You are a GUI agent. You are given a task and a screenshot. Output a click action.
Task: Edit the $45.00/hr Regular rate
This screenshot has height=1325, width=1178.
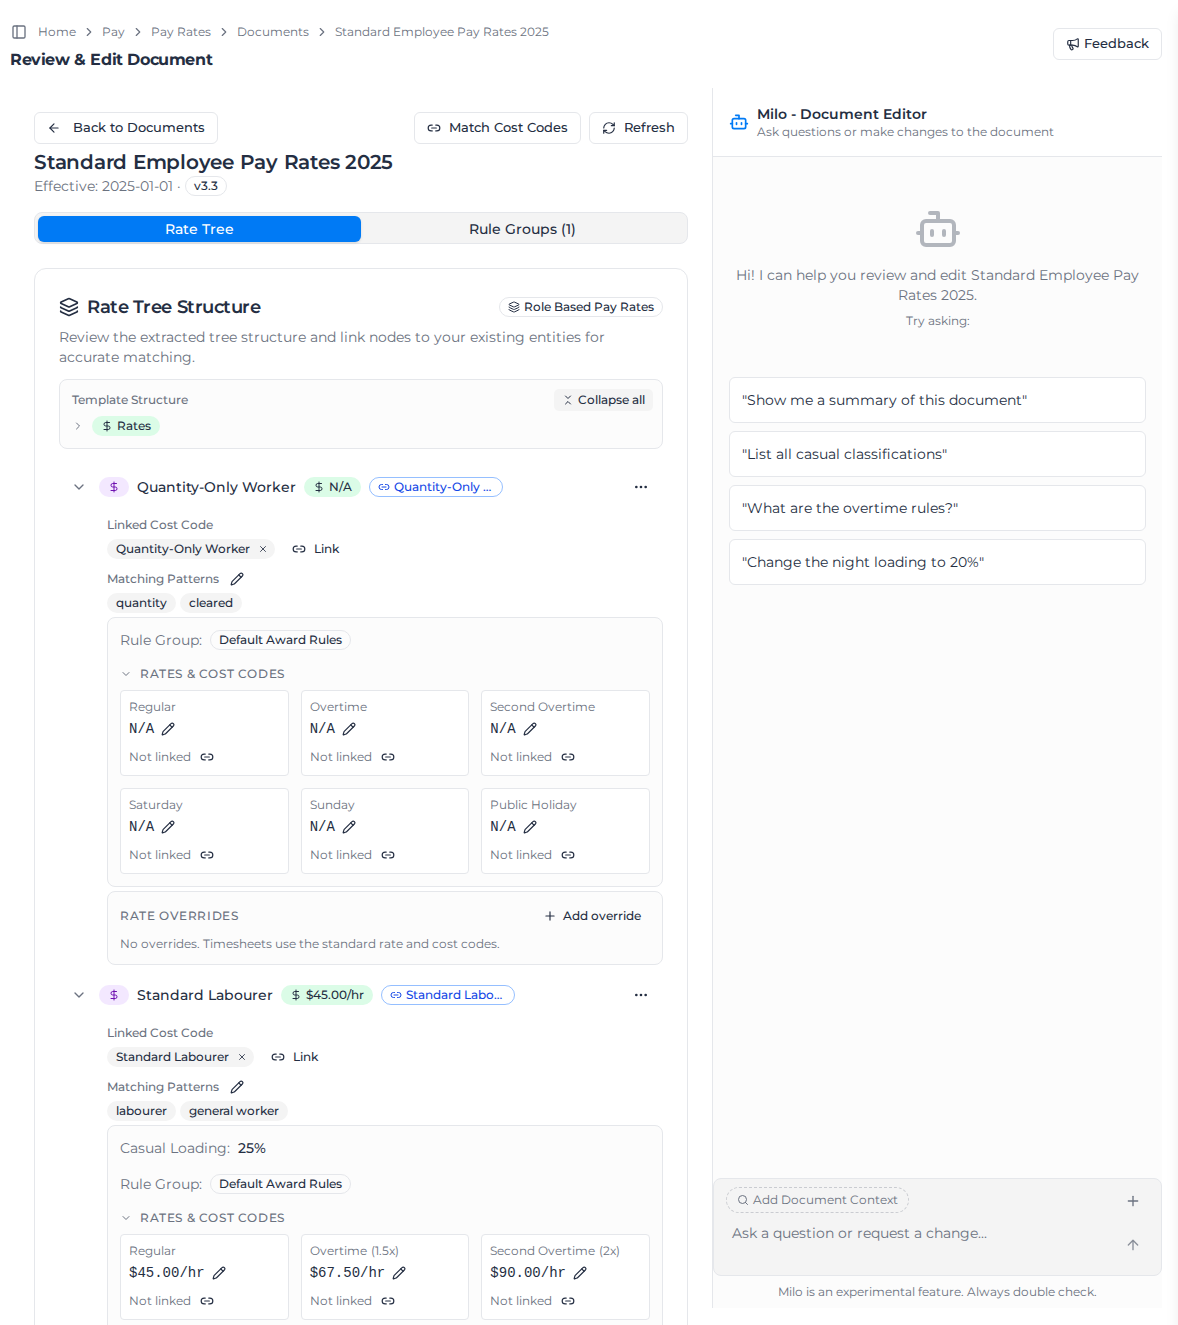tap(219, 1273)
